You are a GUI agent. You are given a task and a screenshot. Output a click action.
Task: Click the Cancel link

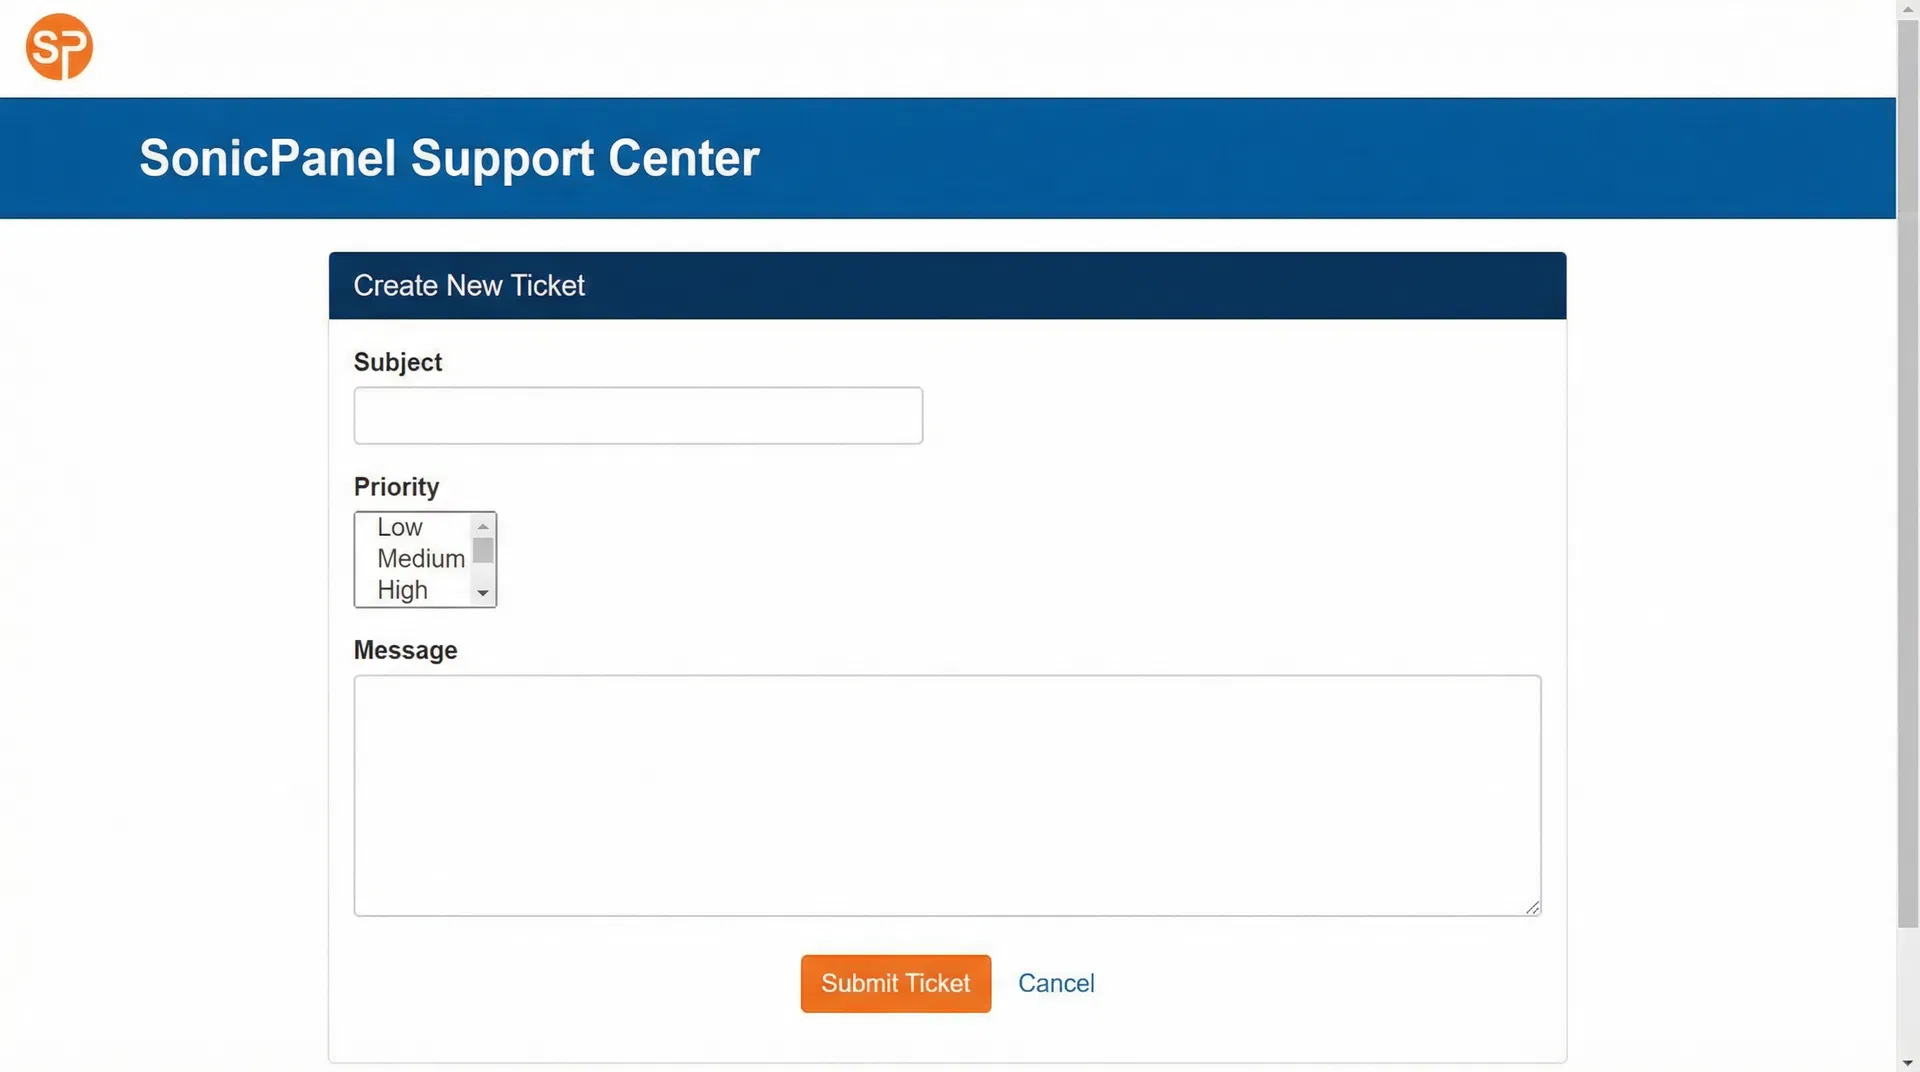click(1056, 983)
